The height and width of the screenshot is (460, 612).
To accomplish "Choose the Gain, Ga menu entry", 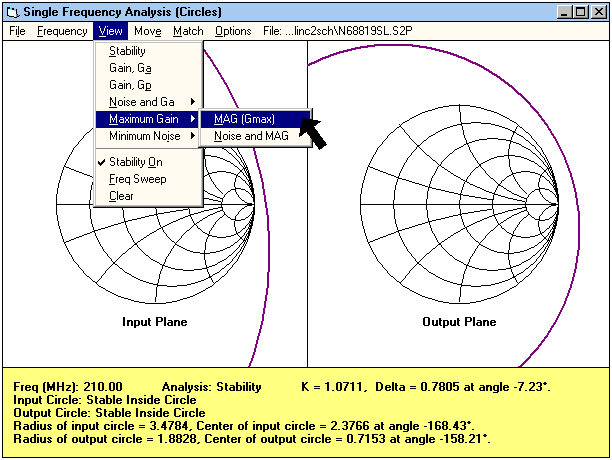I will 130,67.
